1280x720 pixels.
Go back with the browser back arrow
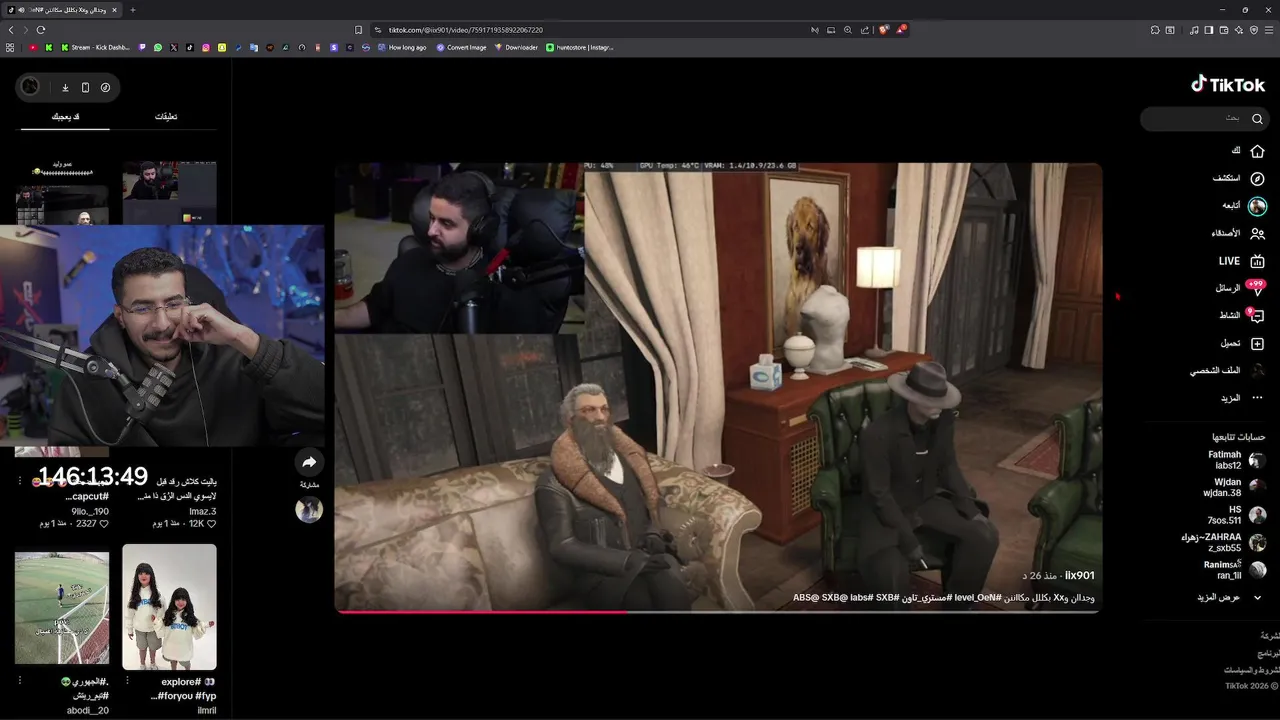coord(11,30)
